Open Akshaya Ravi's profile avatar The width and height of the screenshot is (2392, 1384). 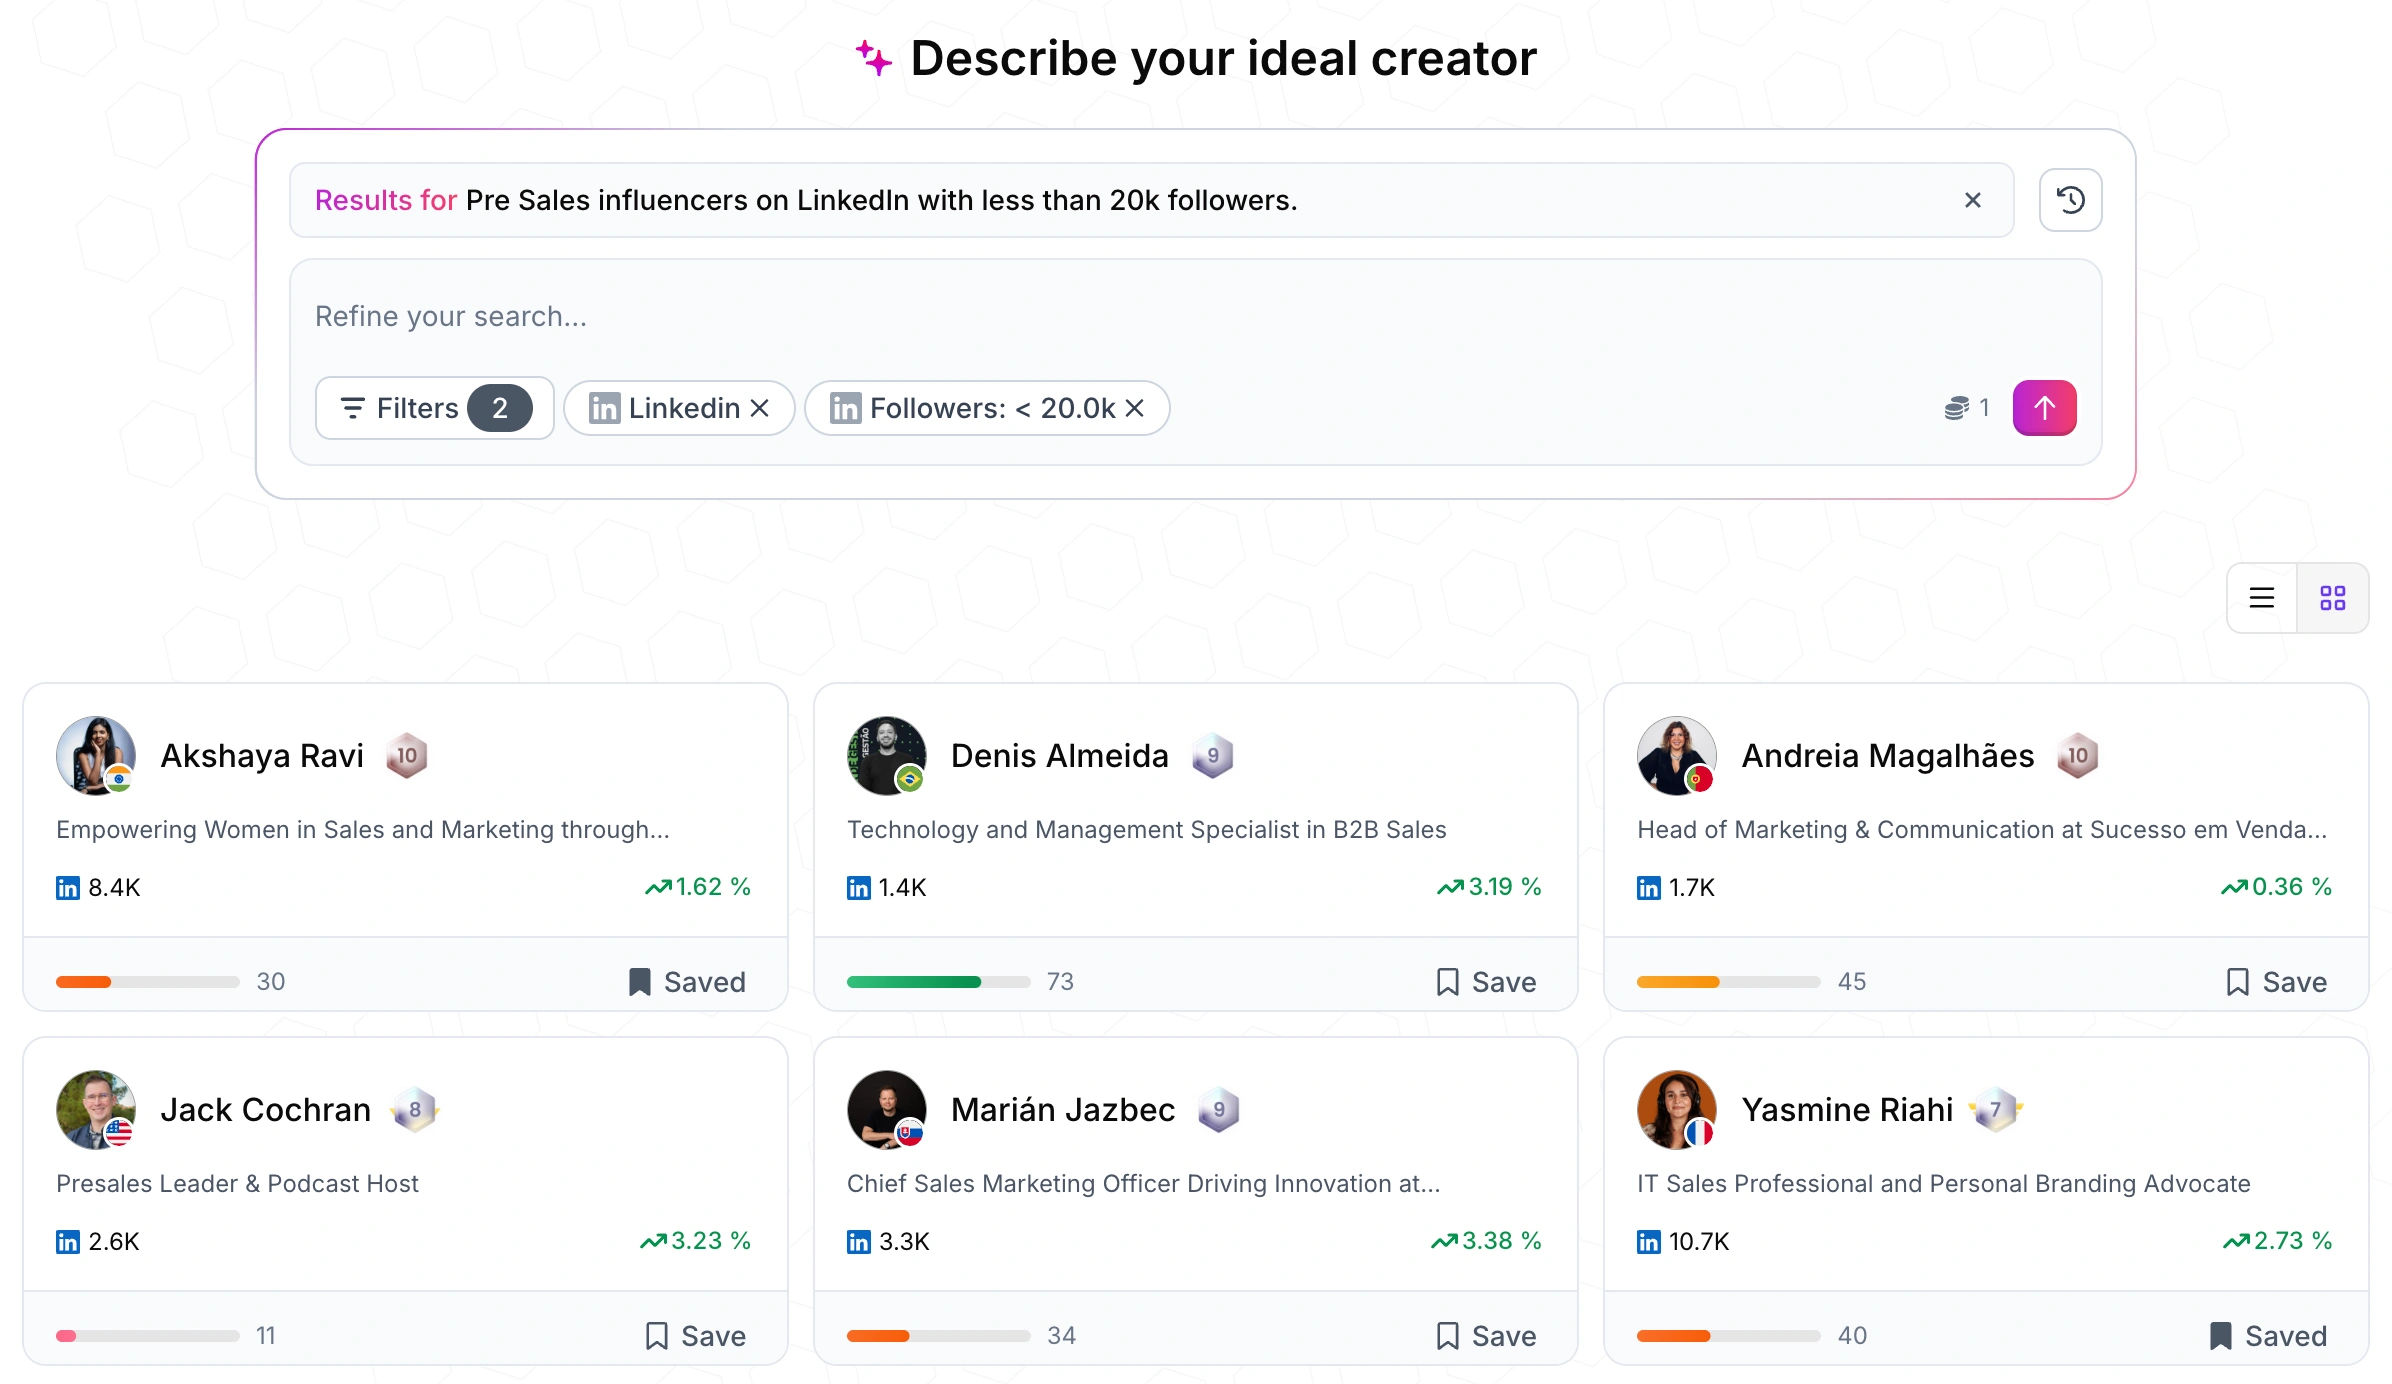click(96, 755)
